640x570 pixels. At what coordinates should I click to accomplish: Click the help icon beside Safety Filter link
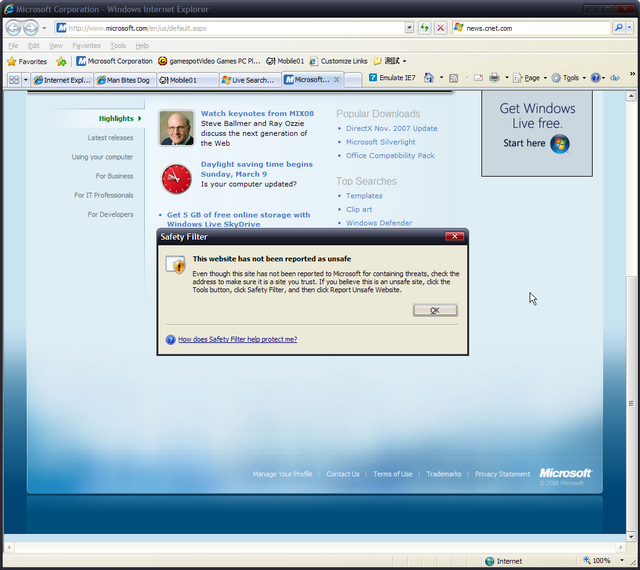[170, 339]
